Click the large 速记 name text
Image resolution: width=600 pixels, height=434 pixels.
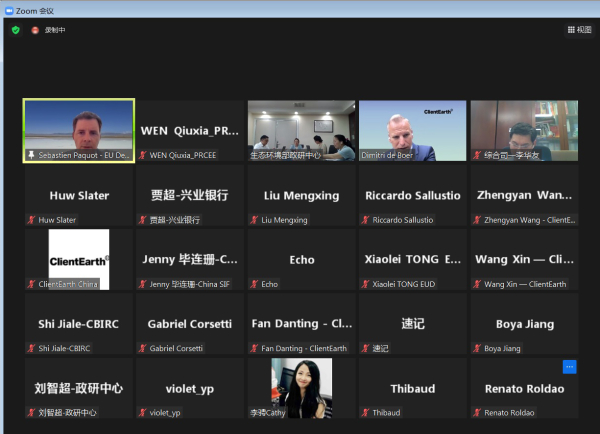tap(413, 324)
